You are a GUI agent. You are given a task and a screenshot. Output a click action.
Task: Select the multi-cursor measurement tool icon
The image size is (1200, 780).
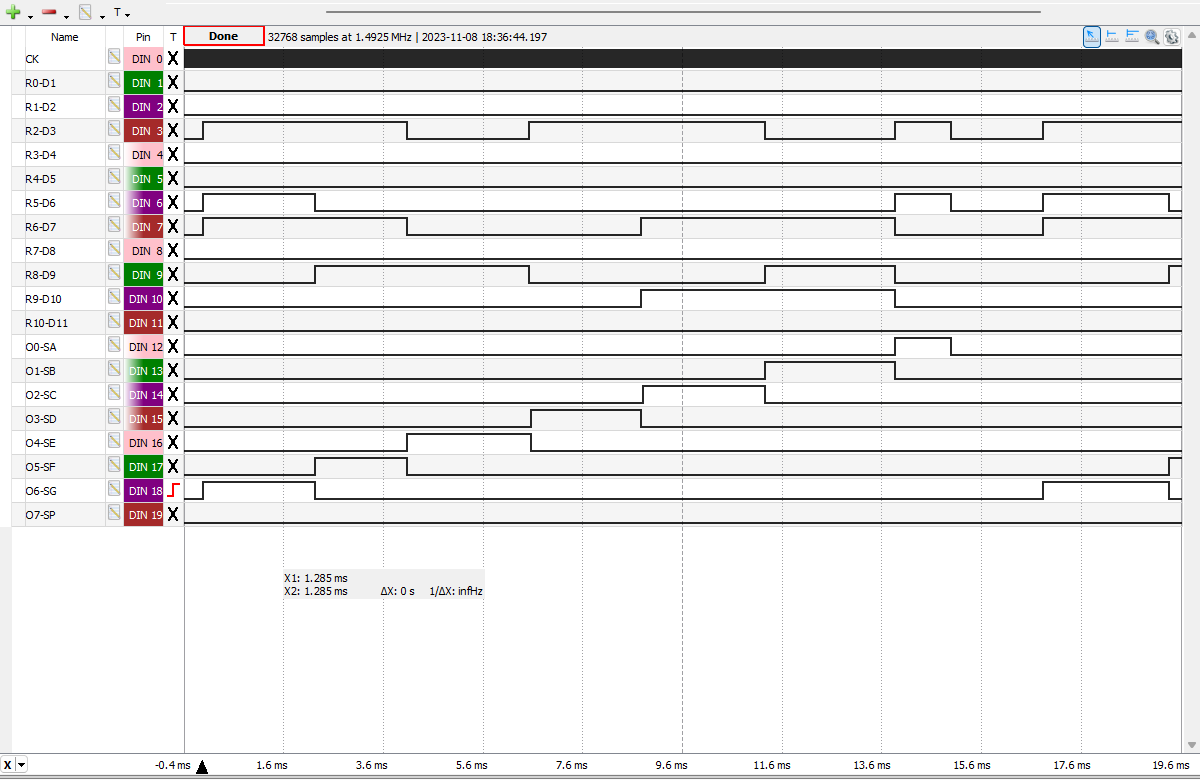pos(1132,36)
